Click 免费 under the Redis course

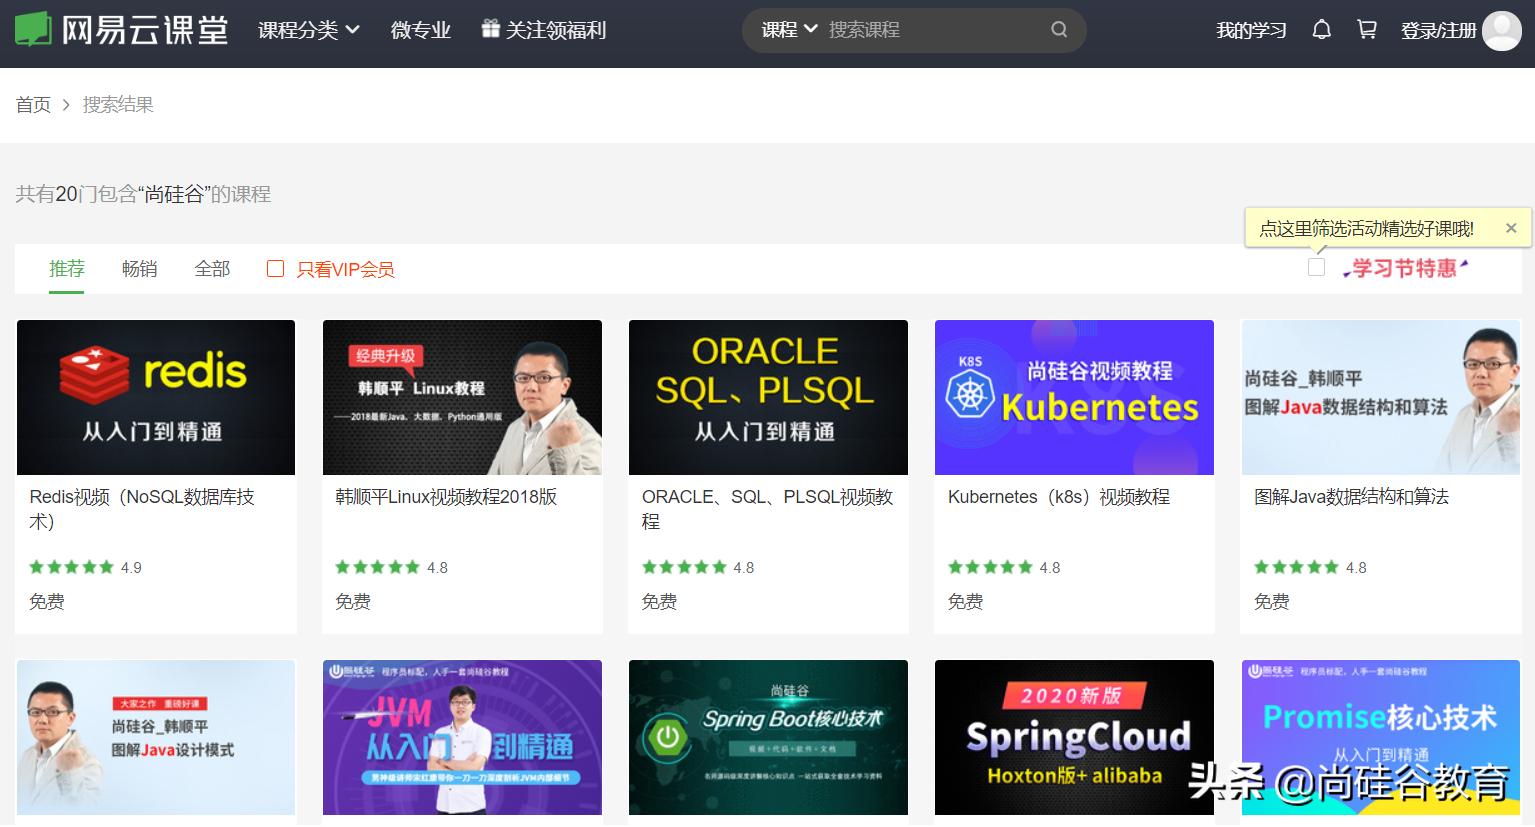click(x=47, y=601)
